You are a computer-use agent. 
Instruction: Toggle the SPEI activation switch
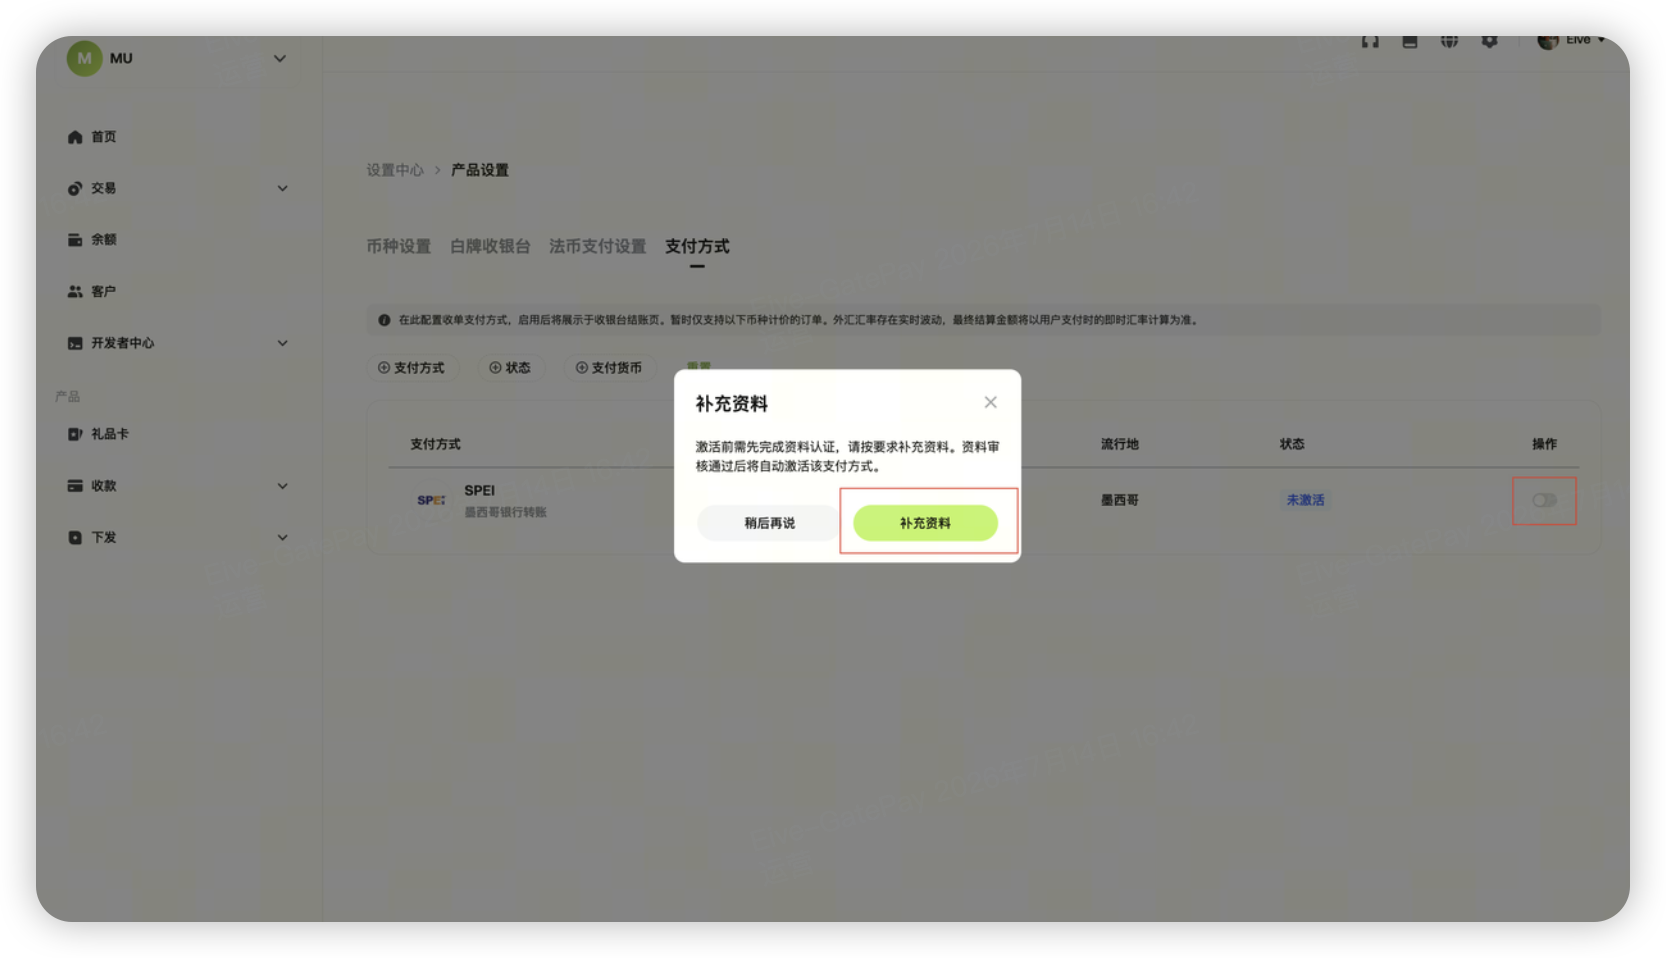[1544, 500]
